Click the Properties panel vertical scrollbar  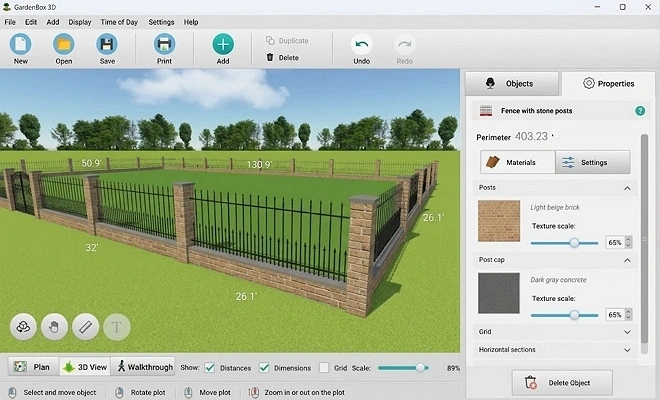pyautogui.click(x=644, y=238)
